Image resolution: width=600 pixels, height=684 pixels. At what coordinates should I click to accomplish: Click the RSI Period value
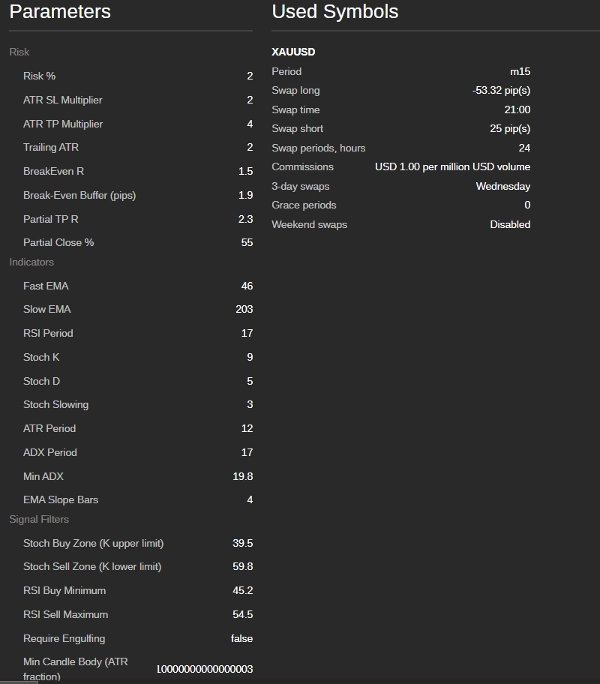pos(247,333)
